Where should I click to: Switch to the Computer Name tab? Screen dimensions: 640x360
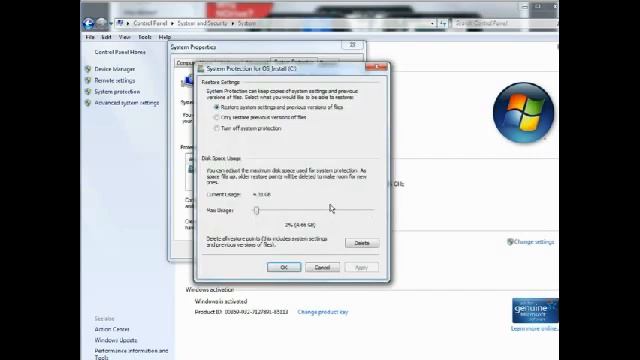click(x=184, y=63)
